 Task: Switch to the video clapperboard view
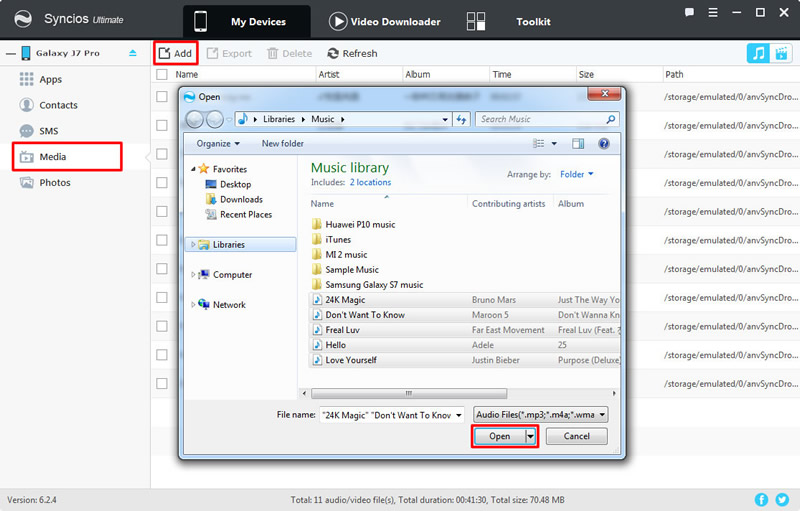[x=781, y=53]
